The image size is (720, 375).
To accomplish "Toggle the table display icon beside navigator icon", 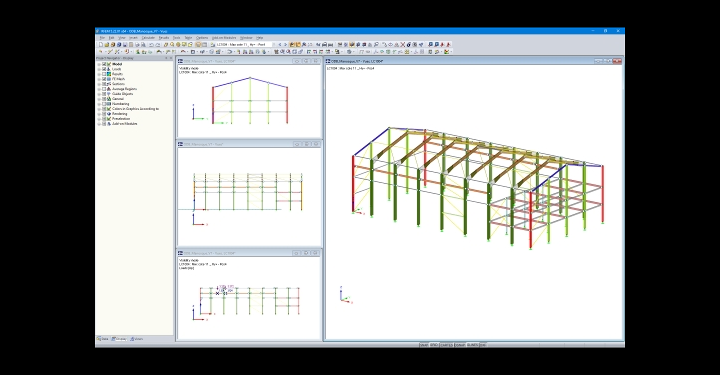I will [204, 45].
